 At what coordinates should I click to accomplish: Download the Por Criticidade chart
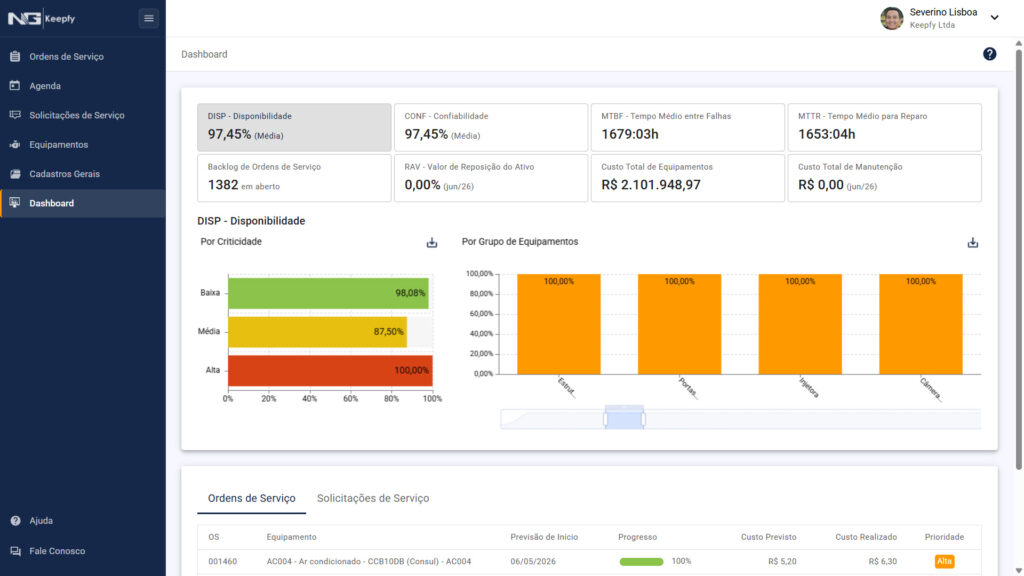pos(432,242)
